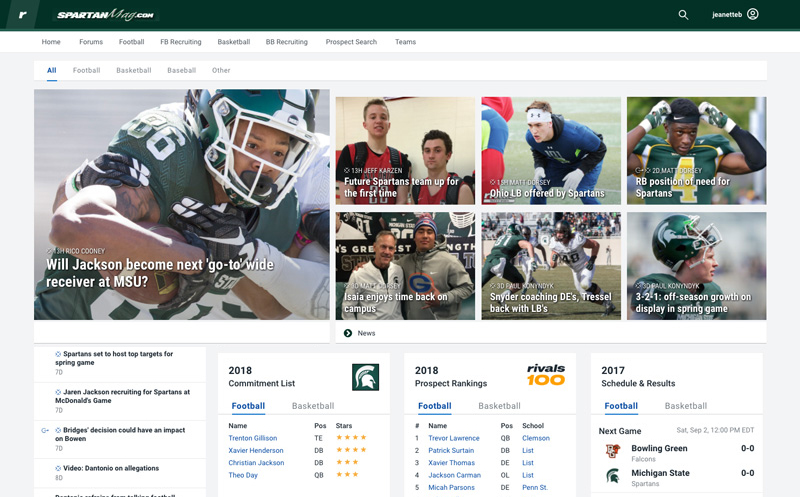Click the List link for Patrick Surtain
The image size is (800, 497).
point(528,450)
